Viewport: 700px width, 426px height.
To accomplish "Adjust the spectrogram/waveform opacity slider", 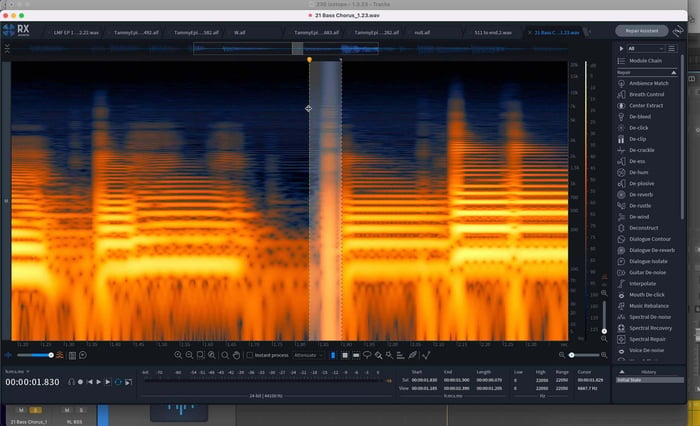I will [35, 355].
